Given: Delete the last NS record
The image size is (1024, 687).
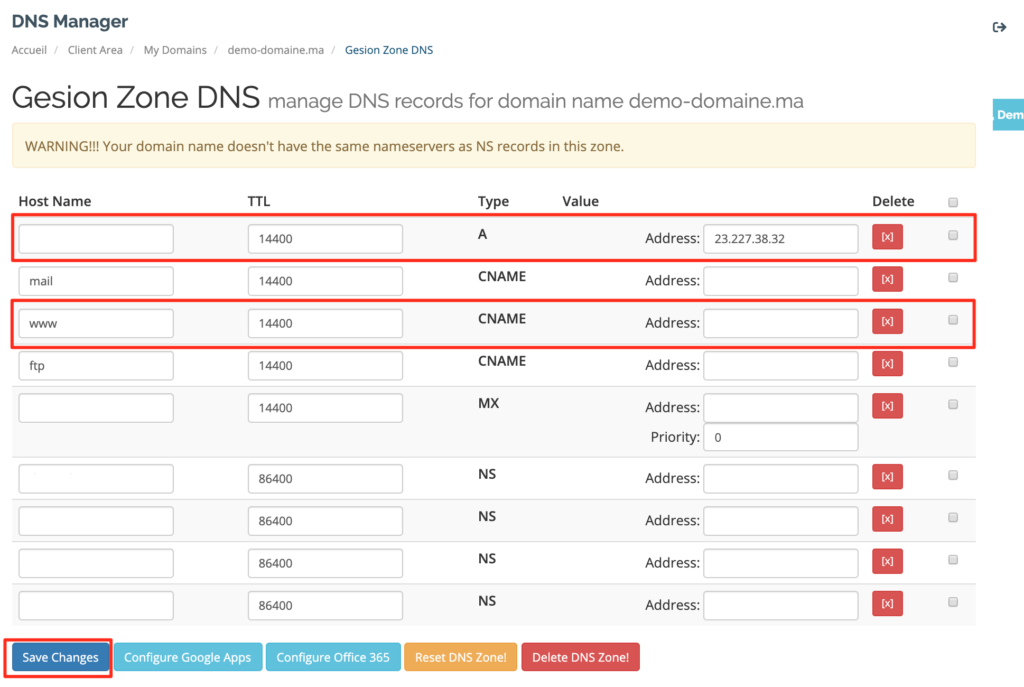Looking at the screenshot, I should 887,603.
